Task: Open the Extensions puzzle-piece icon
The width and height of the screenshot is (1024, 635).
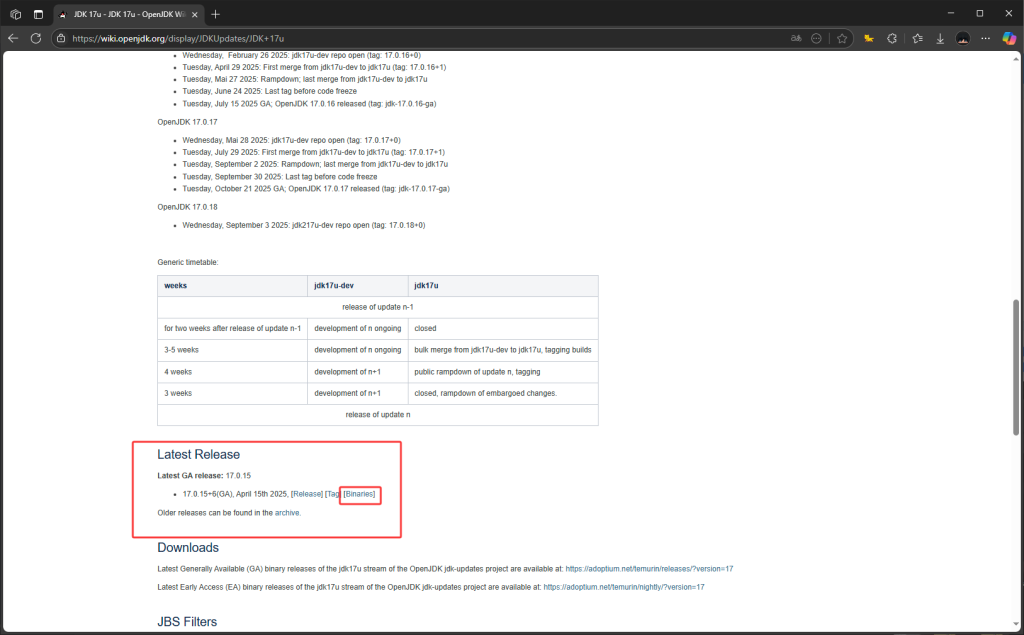Action: [892, 39]
